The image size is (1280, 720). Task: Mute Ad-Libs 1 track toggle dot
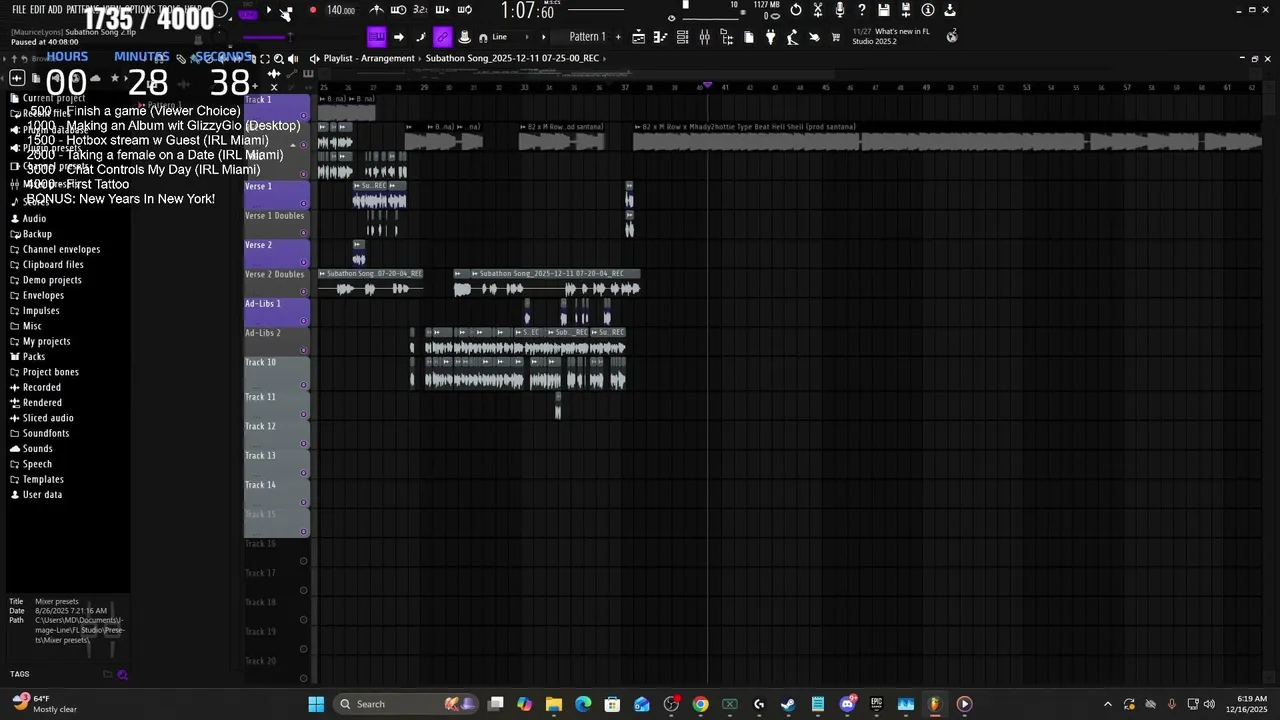click(303, 321)
